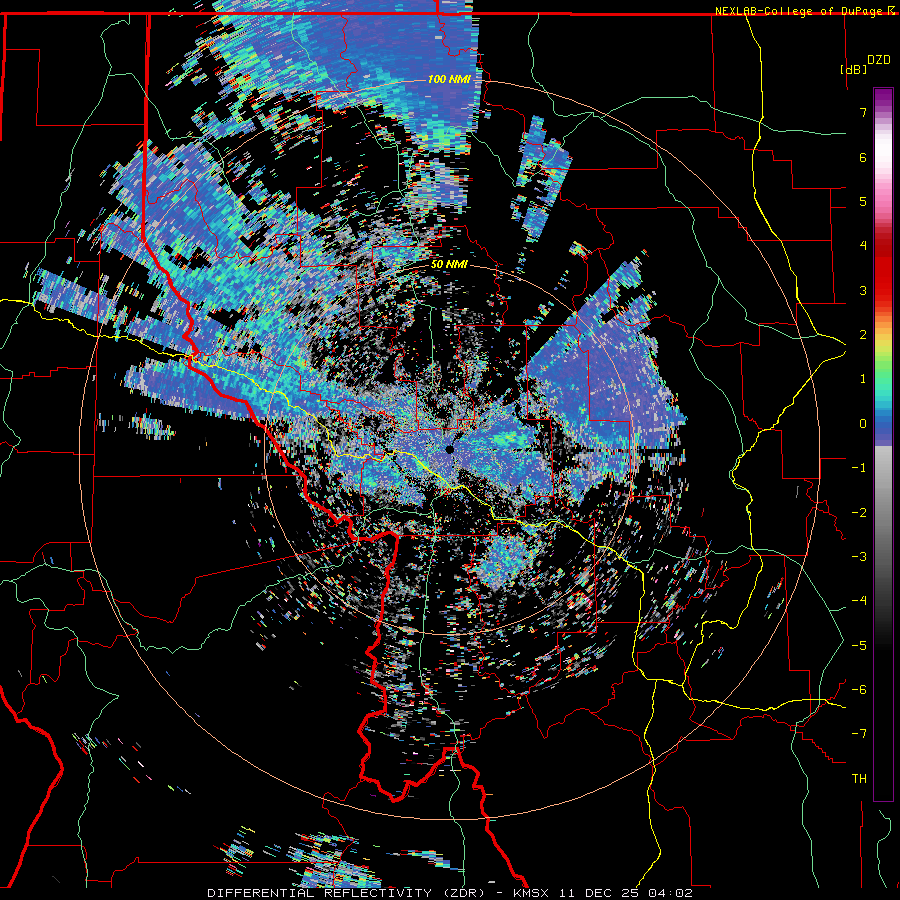The image size is (900, 900).
Task: Click the 'DZD' legend title
Action: coord(878,60)
